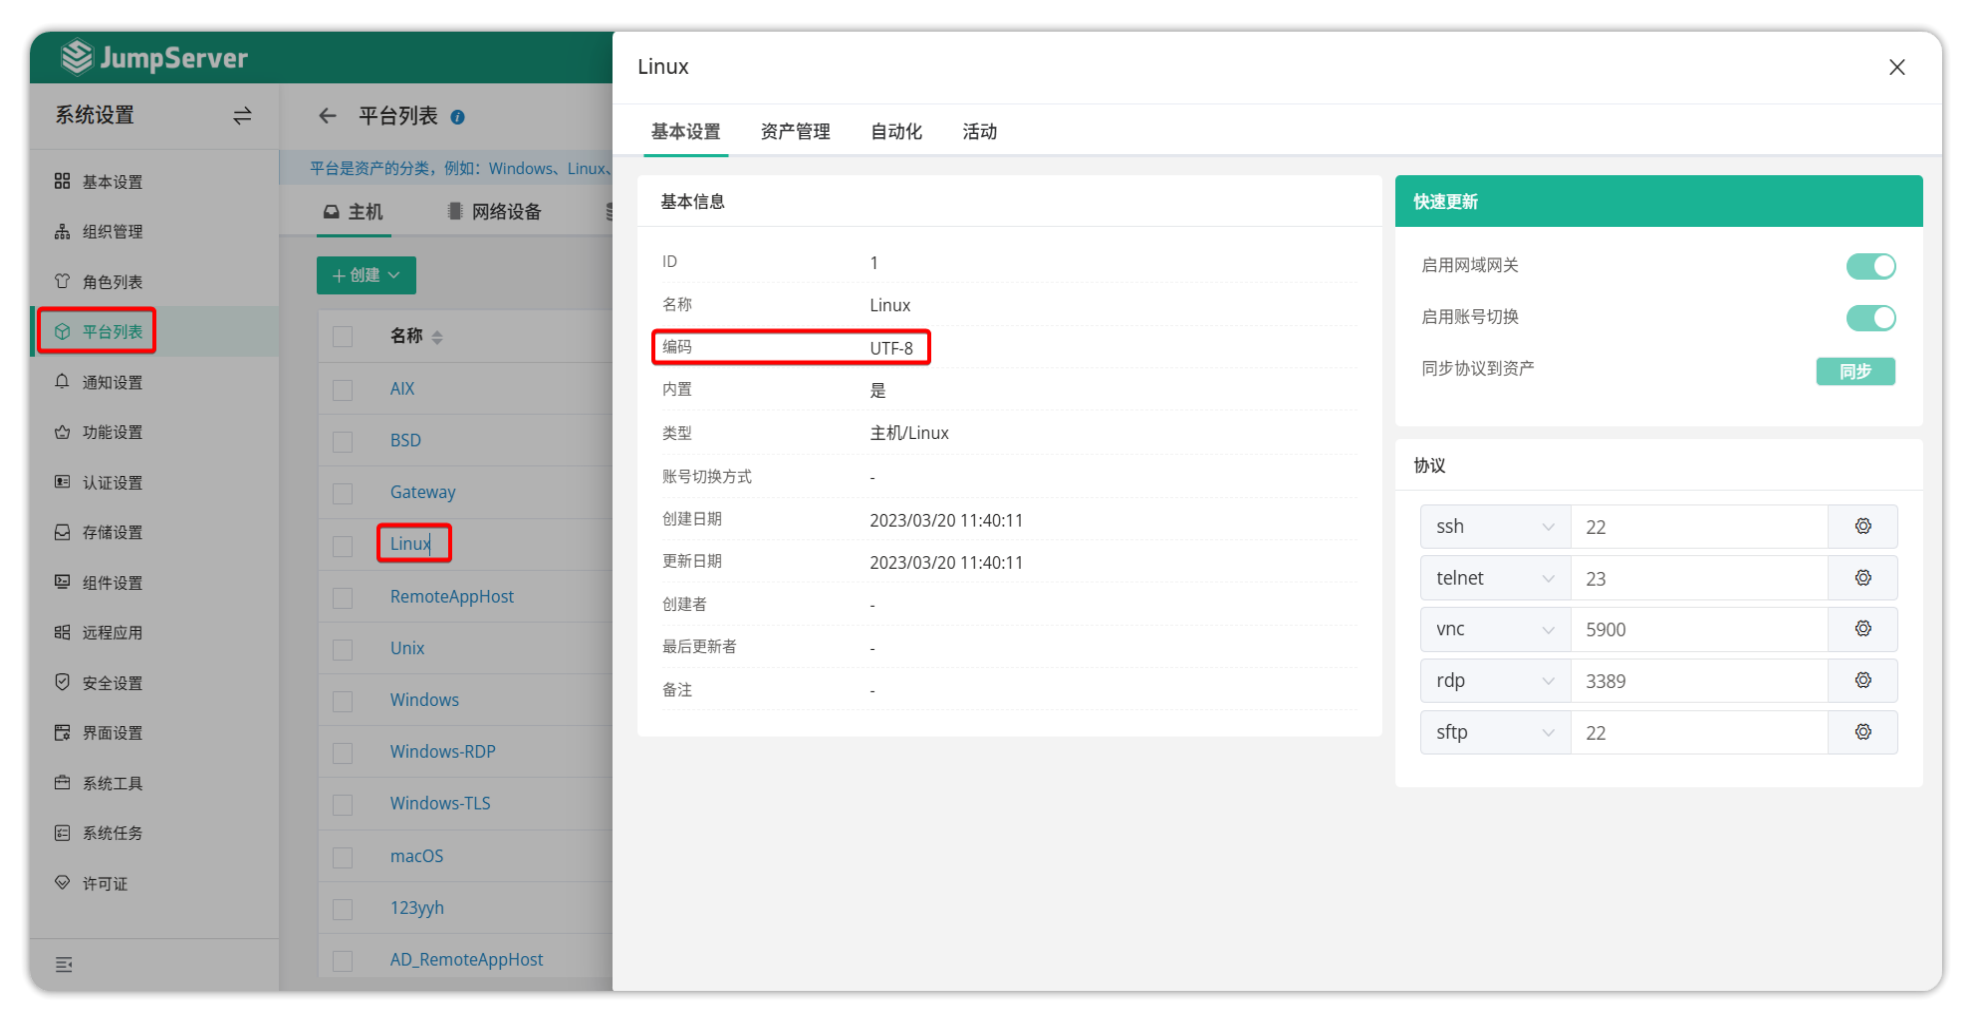Switch to the 基本设置 tab in drawer
1972x1012 pixels.
(x=686, y=131)
